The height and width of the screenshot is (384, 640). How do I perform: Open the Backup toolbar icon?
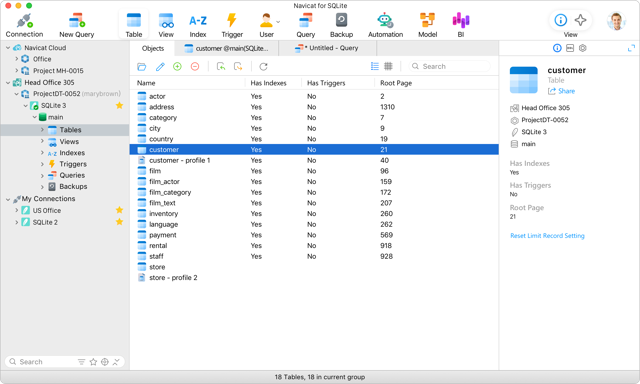coord(341,25)
